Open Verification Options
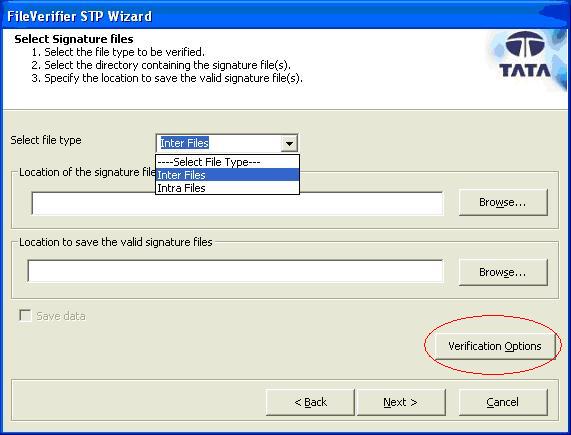571x435 pixels. [495, 346]
